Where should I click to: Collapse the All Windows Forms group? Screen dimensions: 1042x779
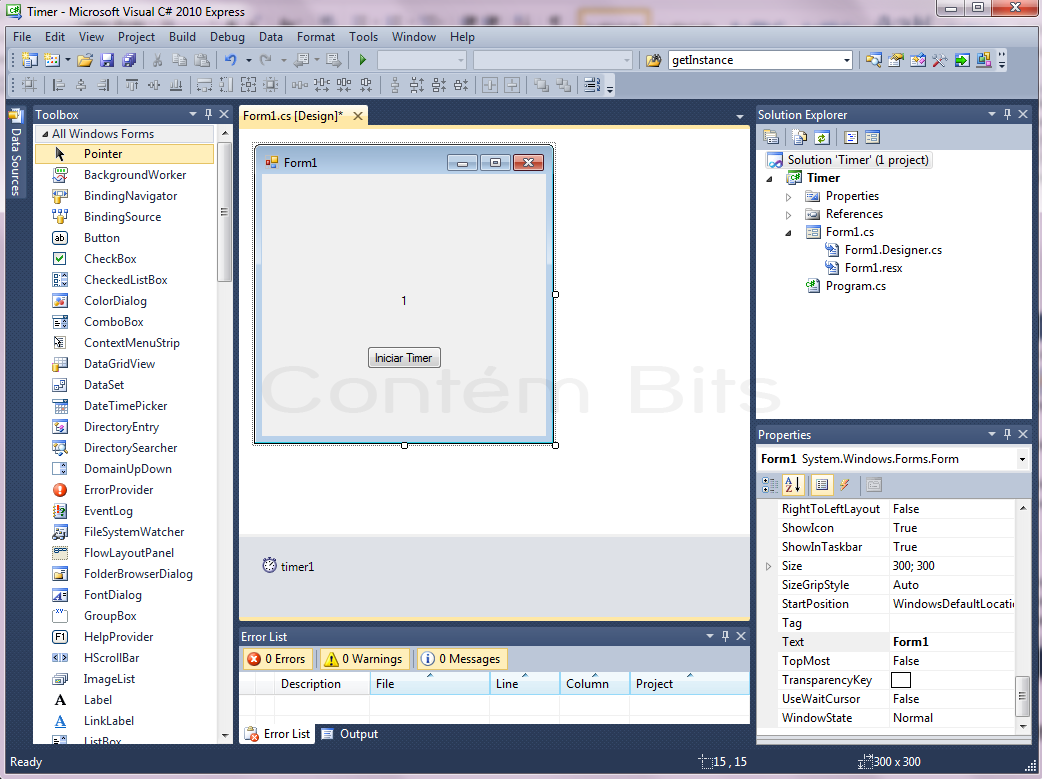[45, 134]
